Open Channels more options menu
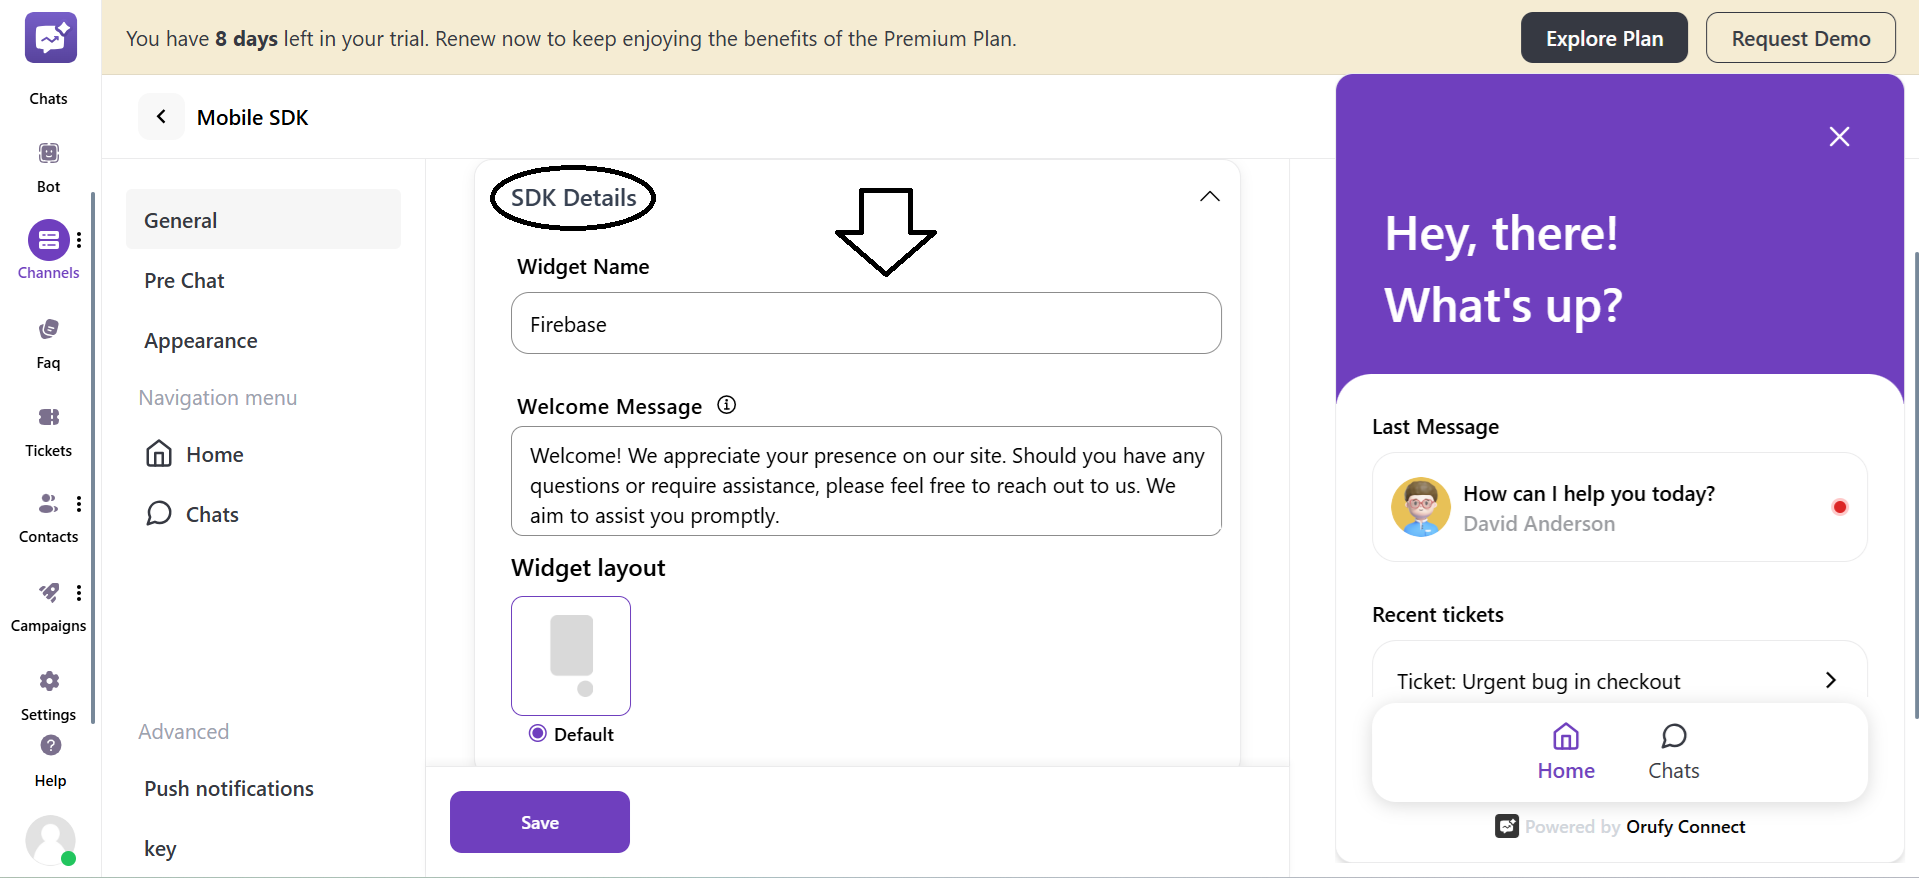The height and width of the screenshot is (878, 1919). coord(79,240)
